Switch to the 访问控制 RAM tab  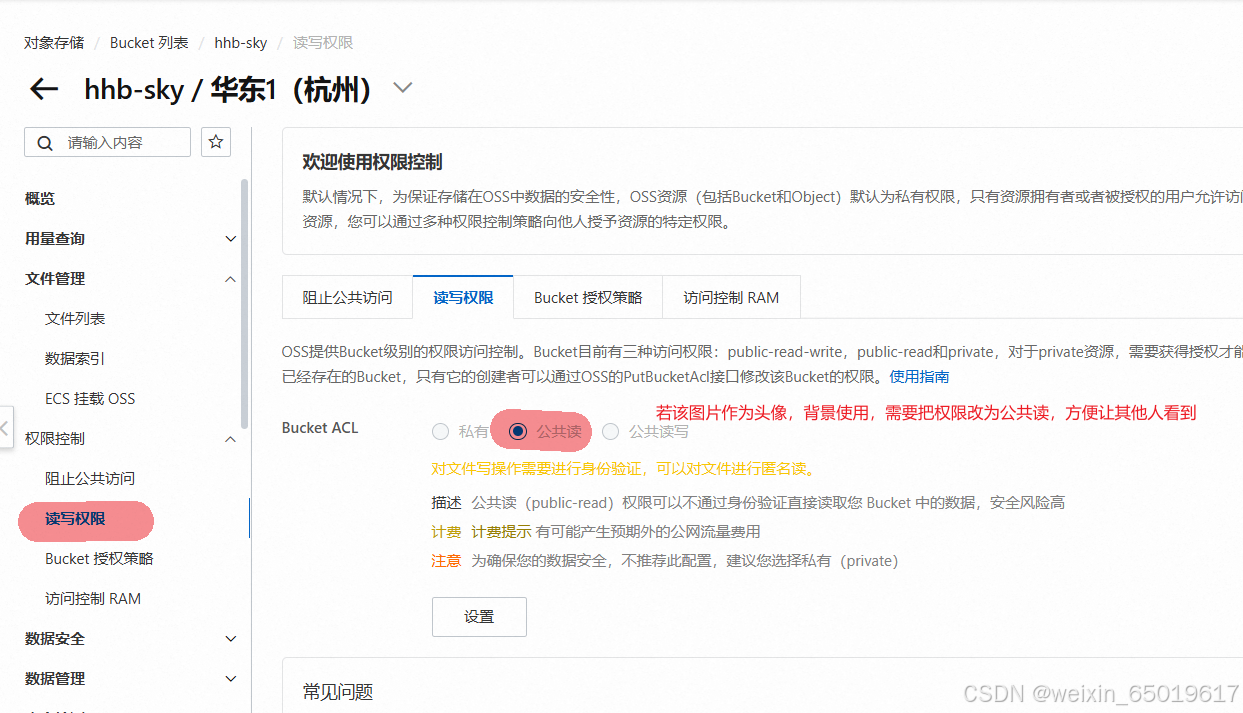tap(731, 296)
